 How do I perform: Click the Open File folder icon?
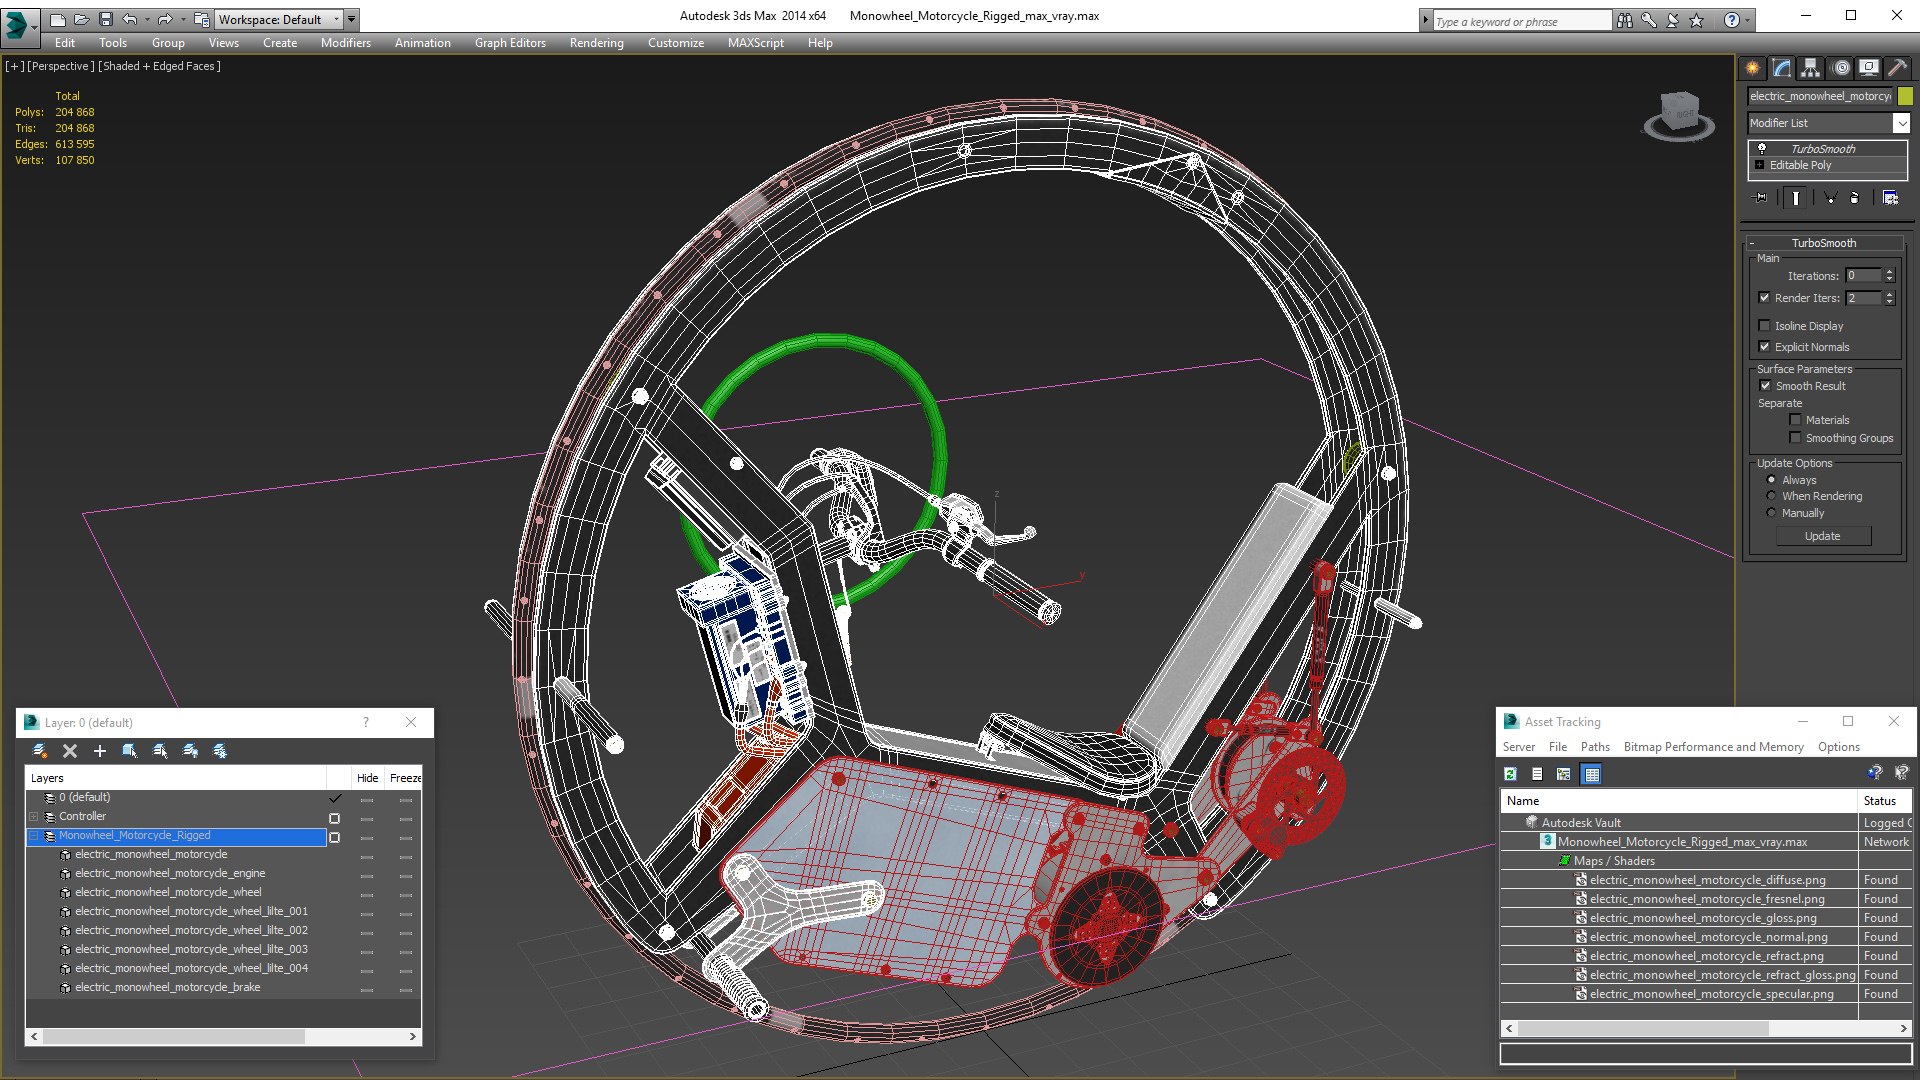(x=81, y=19)
